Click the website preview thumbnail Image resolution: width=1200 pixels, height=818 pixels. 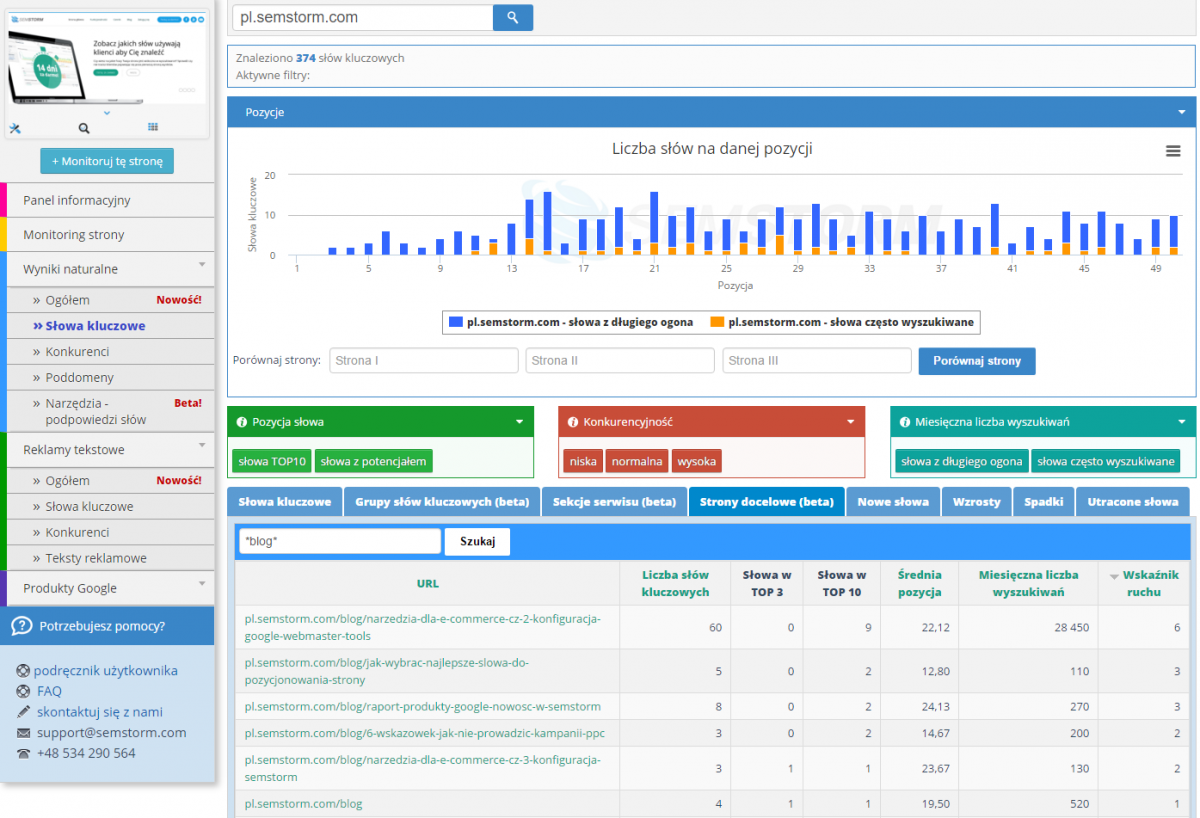coord(107,57)
